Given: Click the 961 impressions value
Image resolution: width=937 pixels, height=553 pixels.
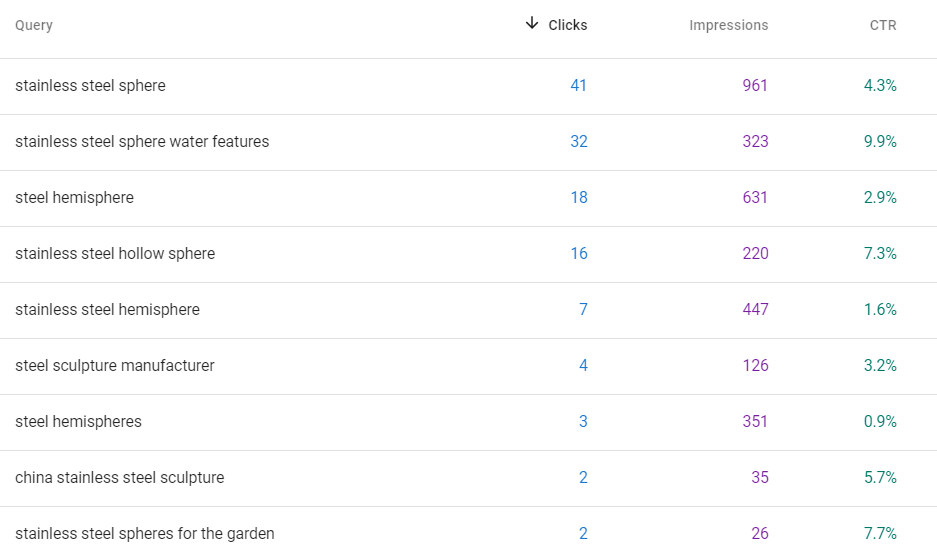Looking at the screenshot, I should 755,85.
